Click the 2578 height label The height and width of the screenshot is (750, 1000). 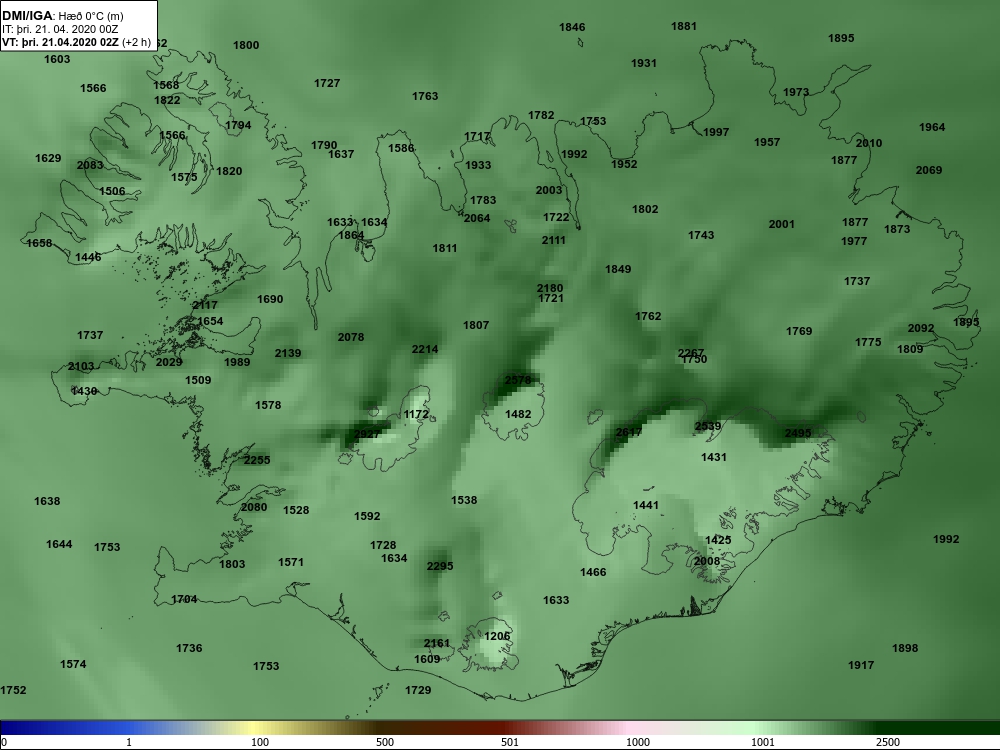click(517, 379)
